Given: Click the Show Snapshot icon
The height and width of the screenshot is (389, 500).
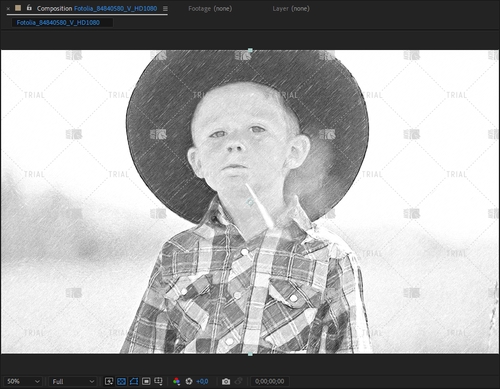Looking at the screenshot, I should tap(238, 381).
